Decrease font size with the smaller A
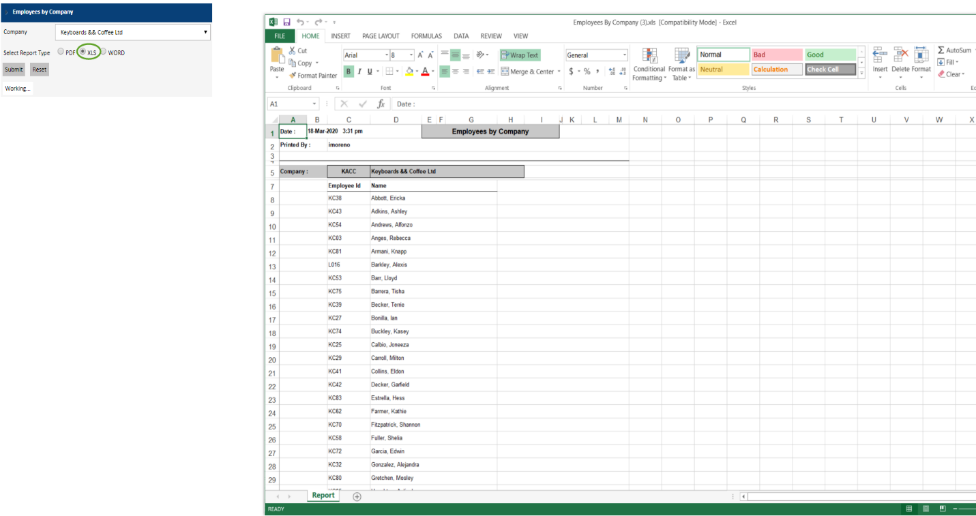The height and width of the screenshot is (516, 976). click(x=431, y=55)
